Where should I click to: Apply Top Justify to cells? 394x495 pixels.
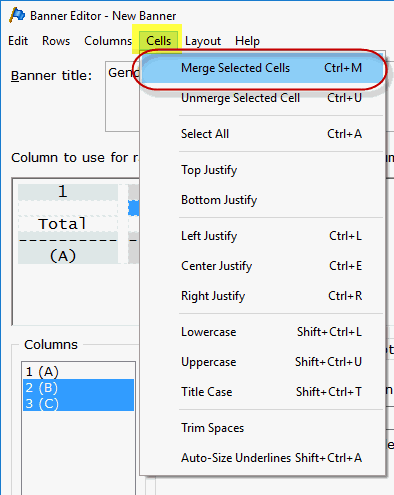[263, 170]
